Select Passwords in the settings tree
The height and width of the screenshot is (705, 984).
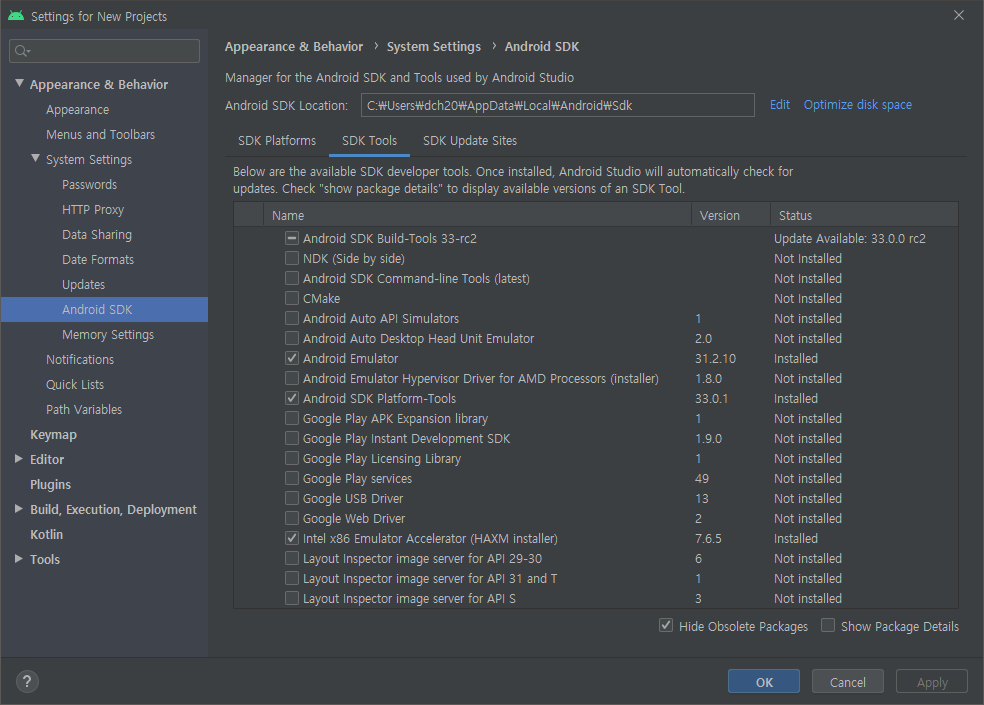[89, 185]
